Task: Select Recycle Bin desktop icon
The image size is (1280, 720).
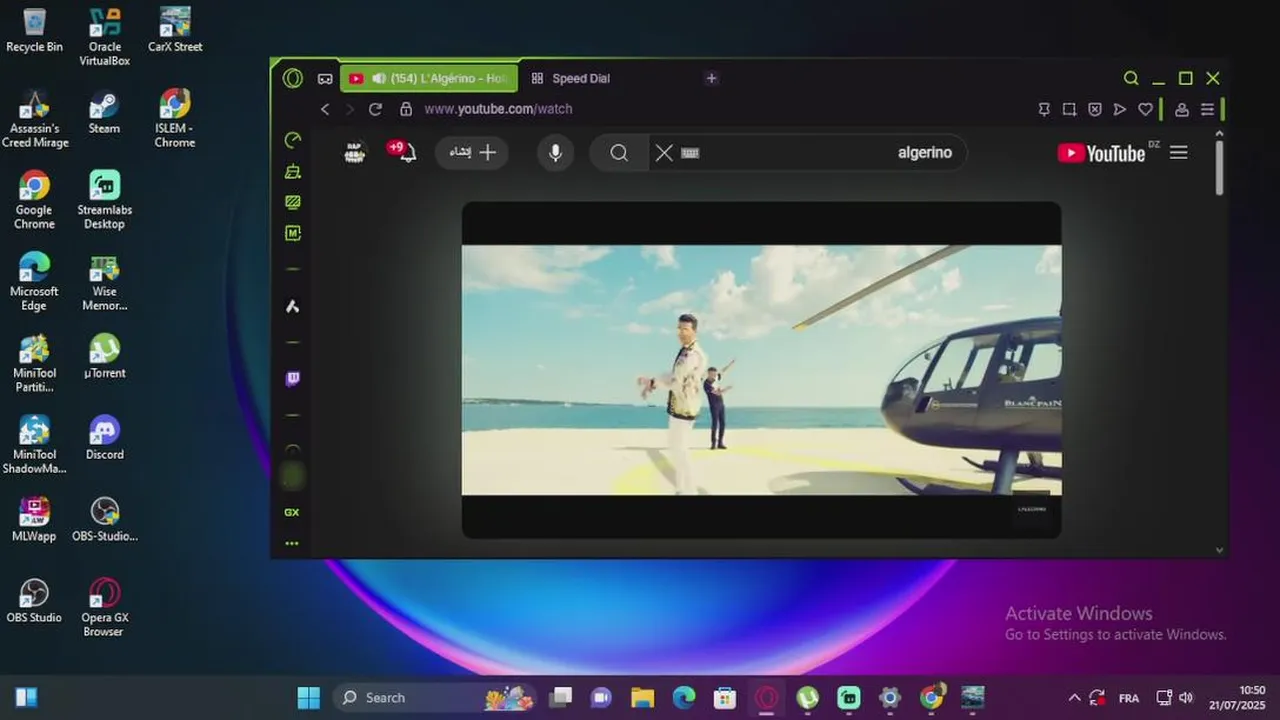Action: [x=34, y=30]
